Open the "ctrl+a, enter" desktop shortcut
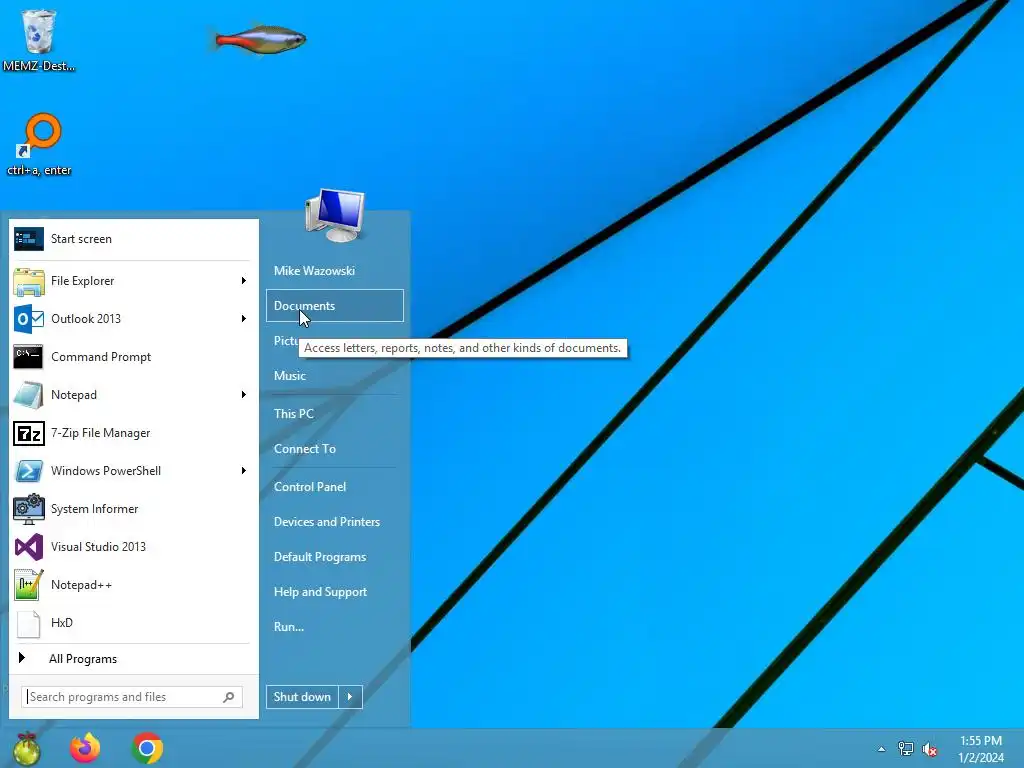The width and height of the screenshot is (1024, 768). coord(39,145)
